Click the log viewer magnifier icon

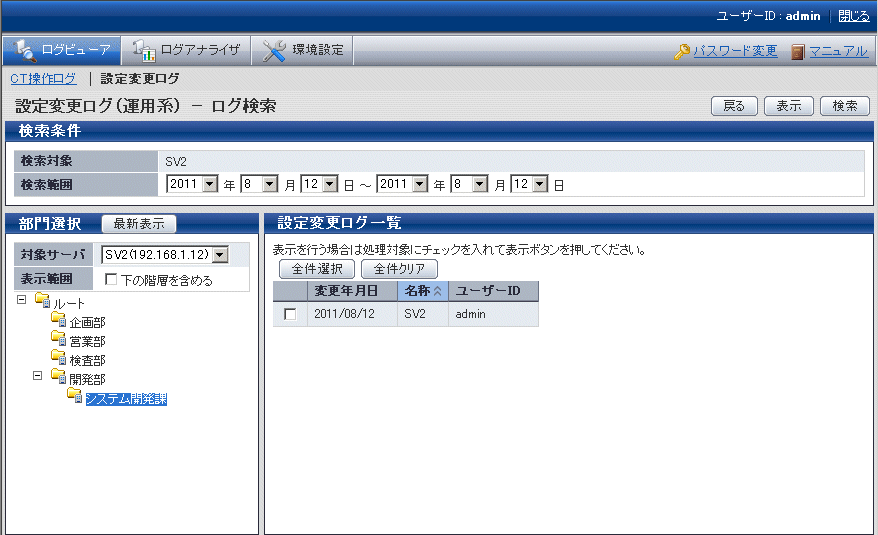coord(25,50)
